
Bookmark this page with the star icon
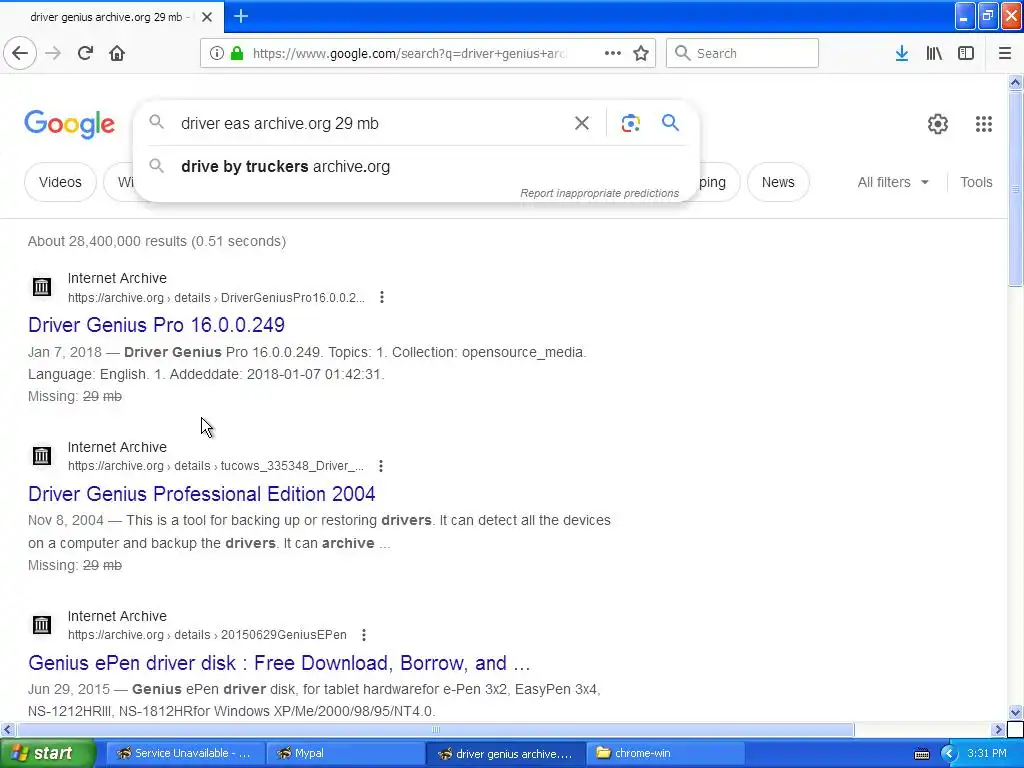pos(641,53)
